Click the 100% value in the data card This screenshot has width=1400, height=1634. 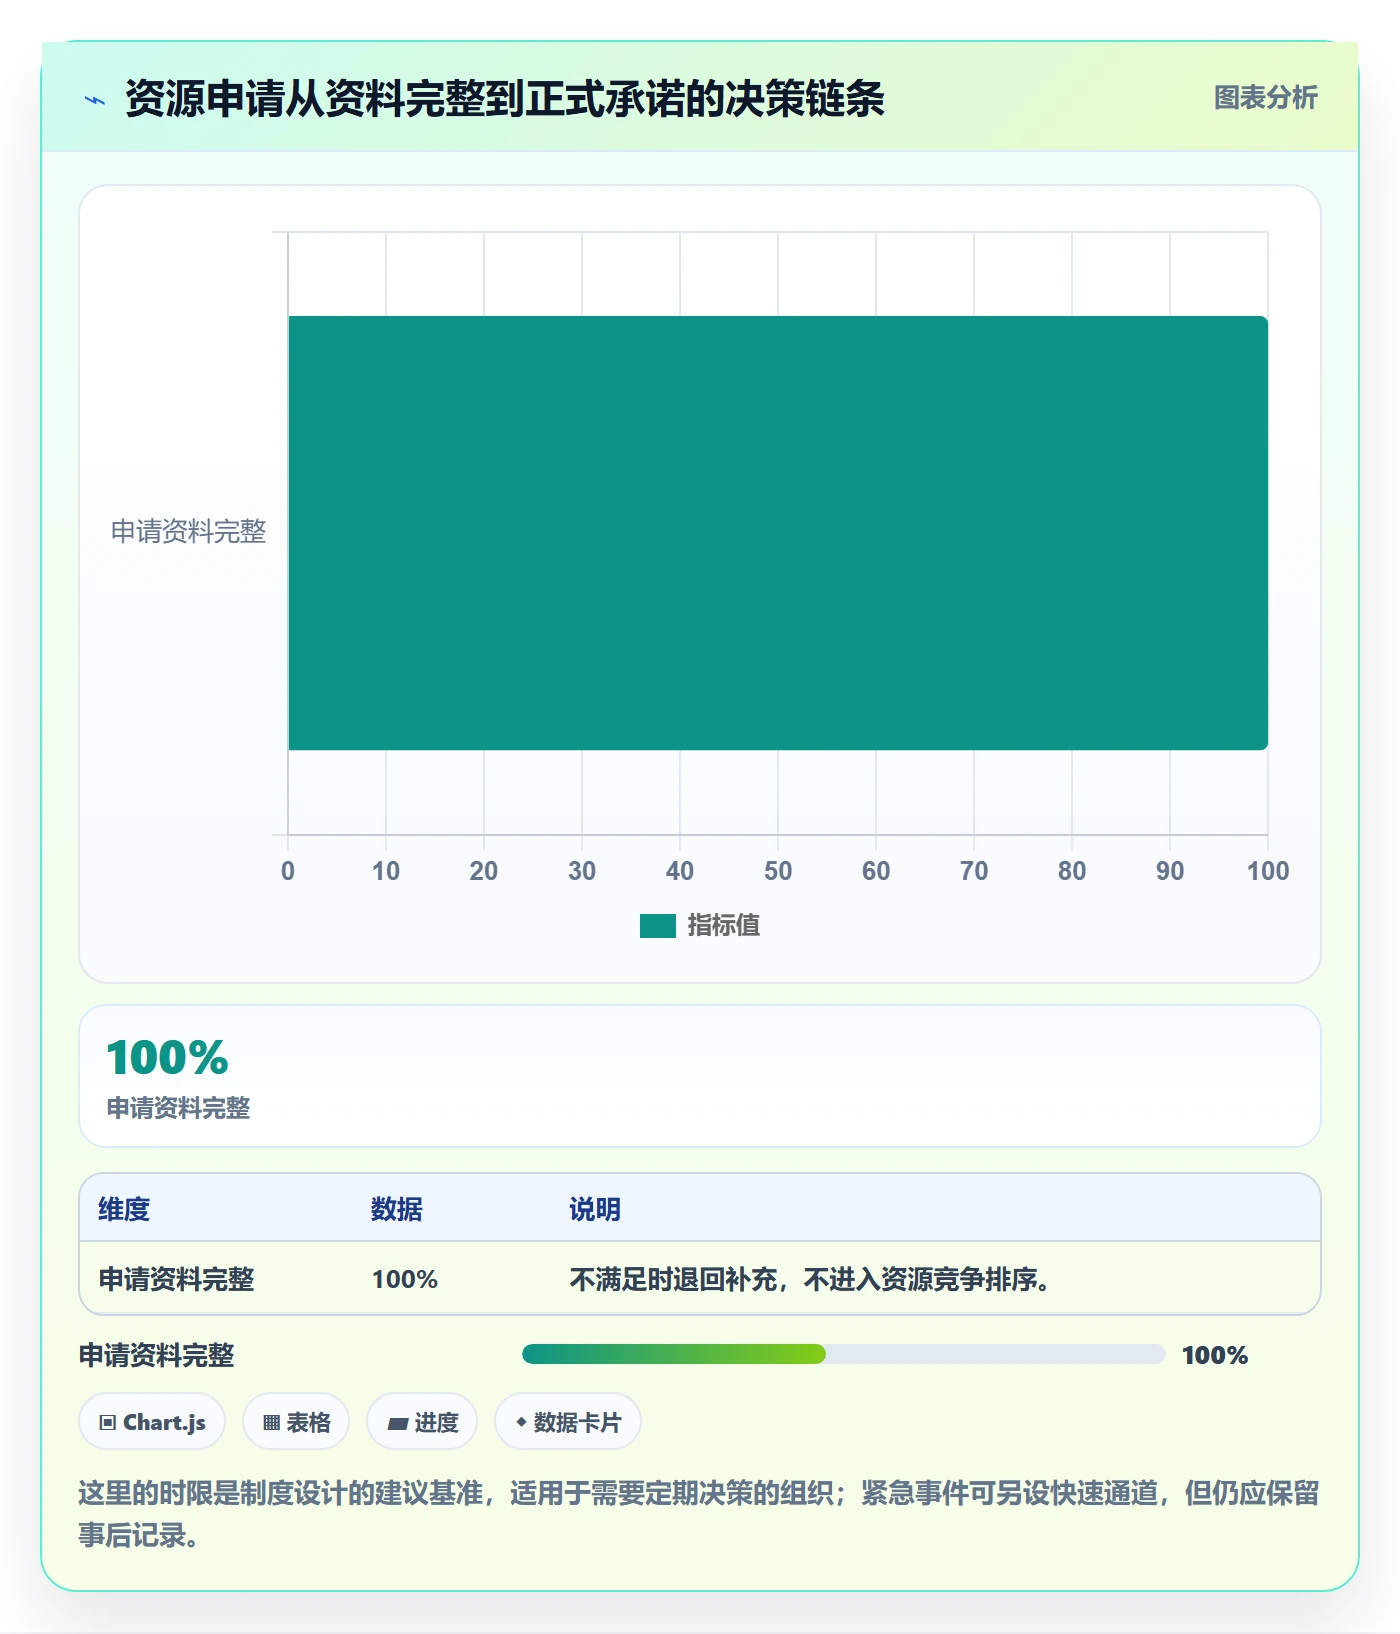click(x=167, y=1058)
